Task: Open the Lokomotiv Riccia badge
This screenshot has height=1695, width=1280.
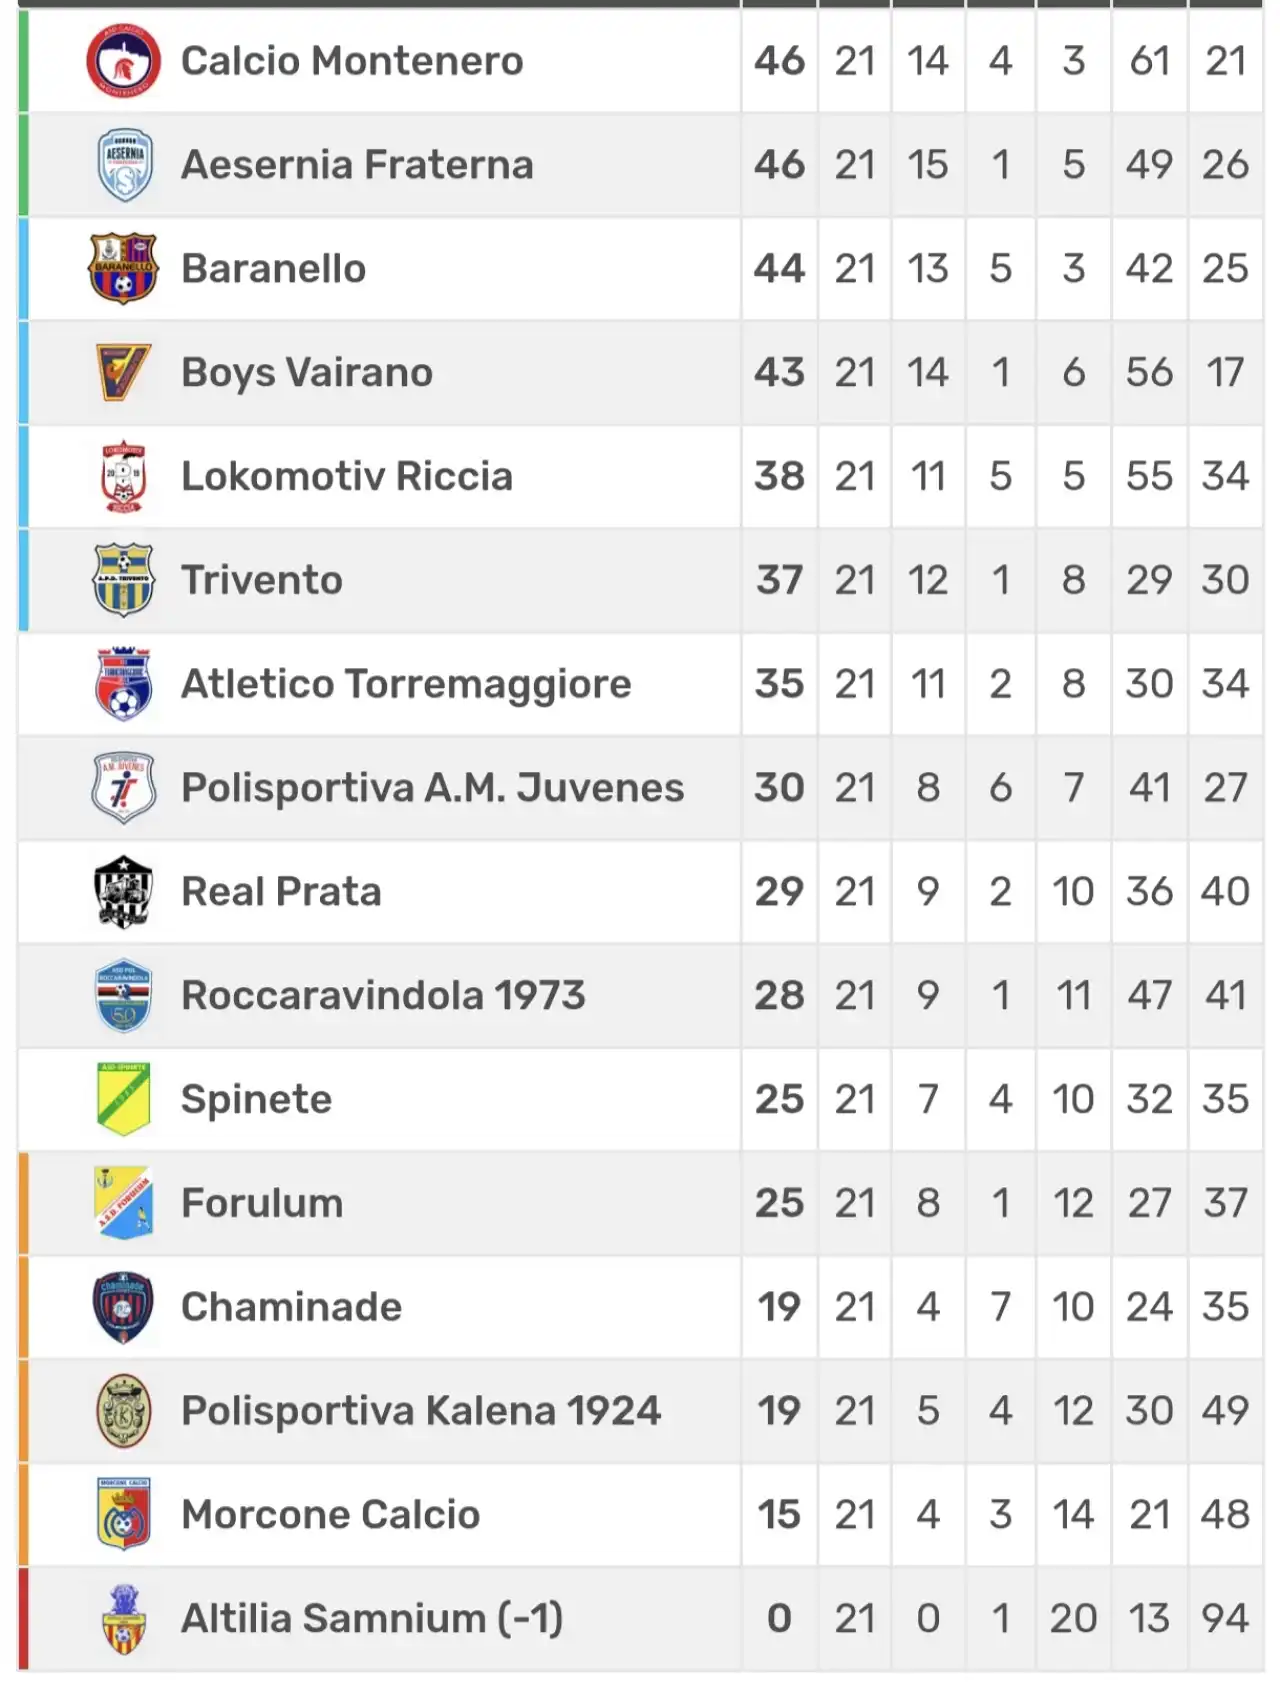Action: click(123, 476)
